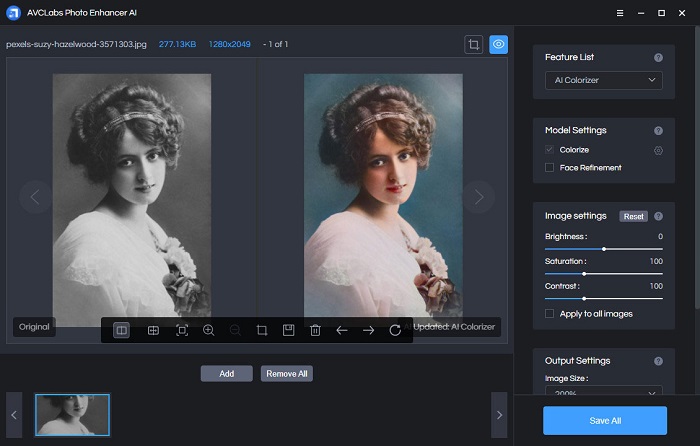The width and height of the screenshot is (700, 446).
Task: Open Model Settings help question icon
Action: pyautogui.click(x=658, y=131)
